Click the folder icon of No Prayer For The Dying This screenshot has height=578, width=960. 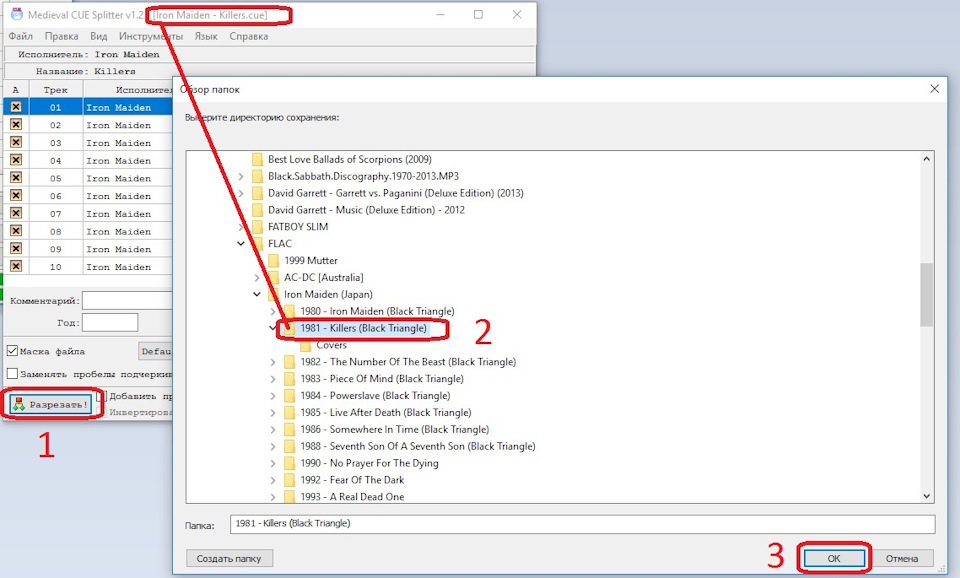[x=290, y=463]
